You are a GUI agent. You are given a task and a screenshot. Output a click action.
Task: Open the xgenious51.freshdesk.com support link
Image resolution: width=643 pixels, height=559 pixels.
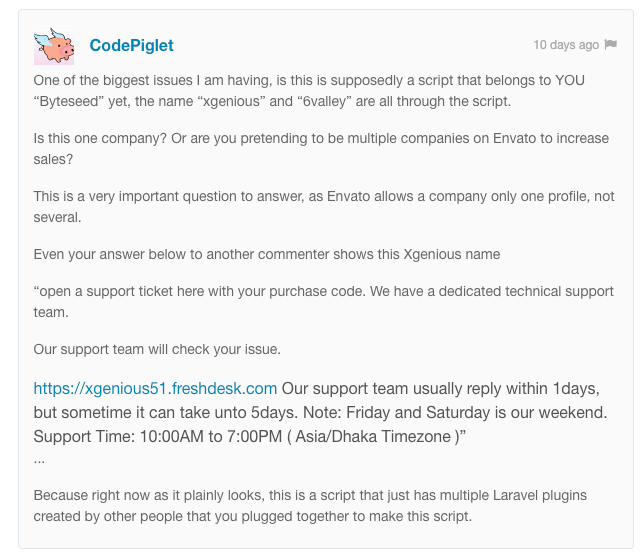(155, 388)
